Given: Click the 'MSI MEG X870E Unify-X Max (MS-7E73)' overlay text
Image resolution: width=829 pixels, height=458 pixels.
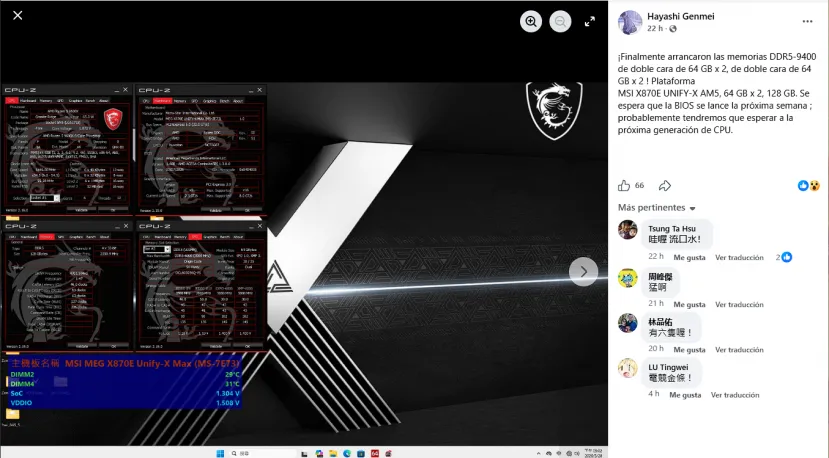Looking at the screenshot, I should pyautogui.click(x=152, y=364).
